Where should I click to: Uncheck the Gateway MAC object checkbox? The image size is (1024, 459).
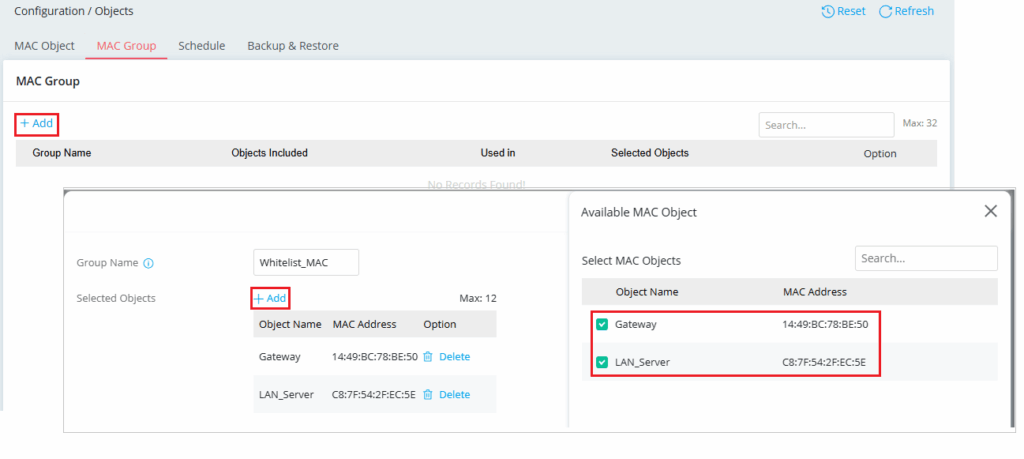click(x=602, y=324)
